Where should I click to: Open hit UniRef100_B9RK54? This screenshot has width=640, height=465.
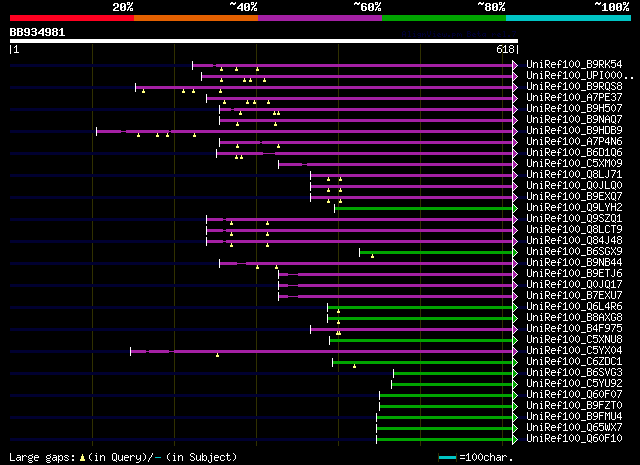click(x=574, y=65)
